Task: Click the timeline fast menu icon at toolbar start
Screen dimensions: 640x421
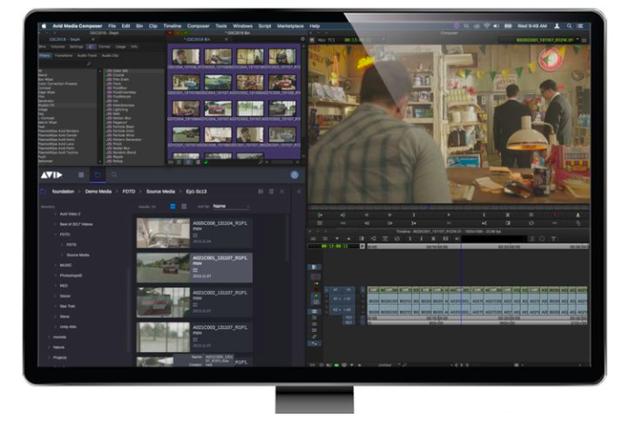Action: (x=313, y=238)
